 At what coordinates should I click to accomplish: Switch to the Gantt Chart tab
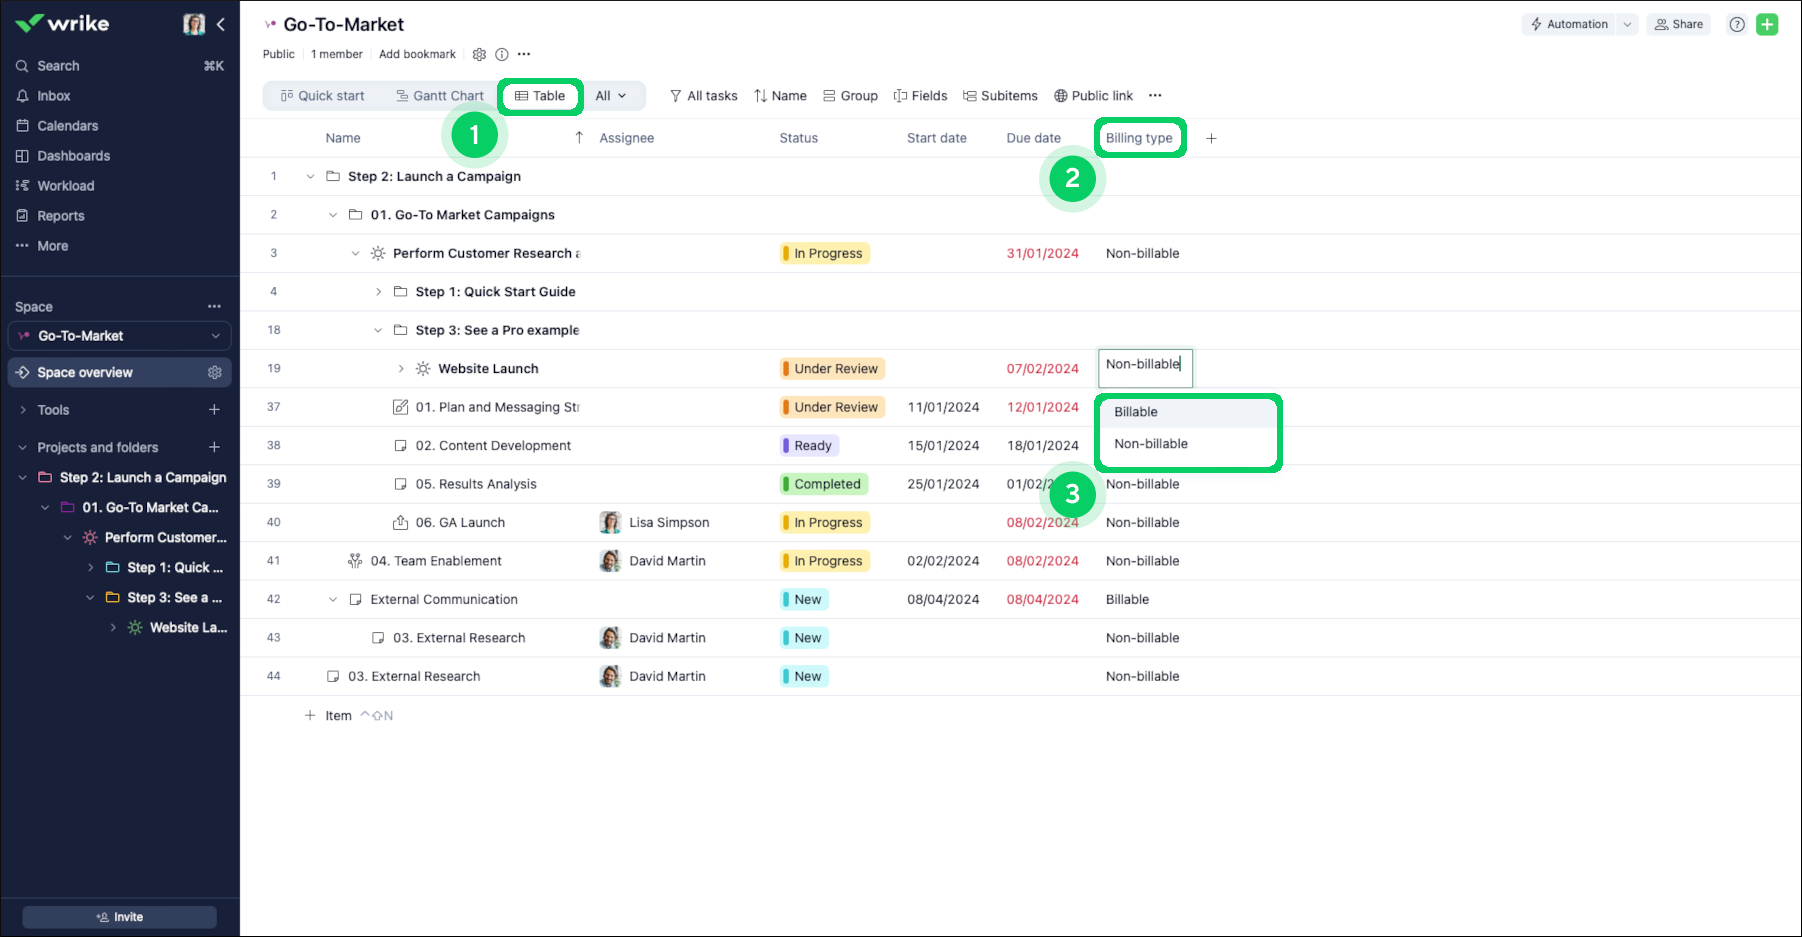440,96
